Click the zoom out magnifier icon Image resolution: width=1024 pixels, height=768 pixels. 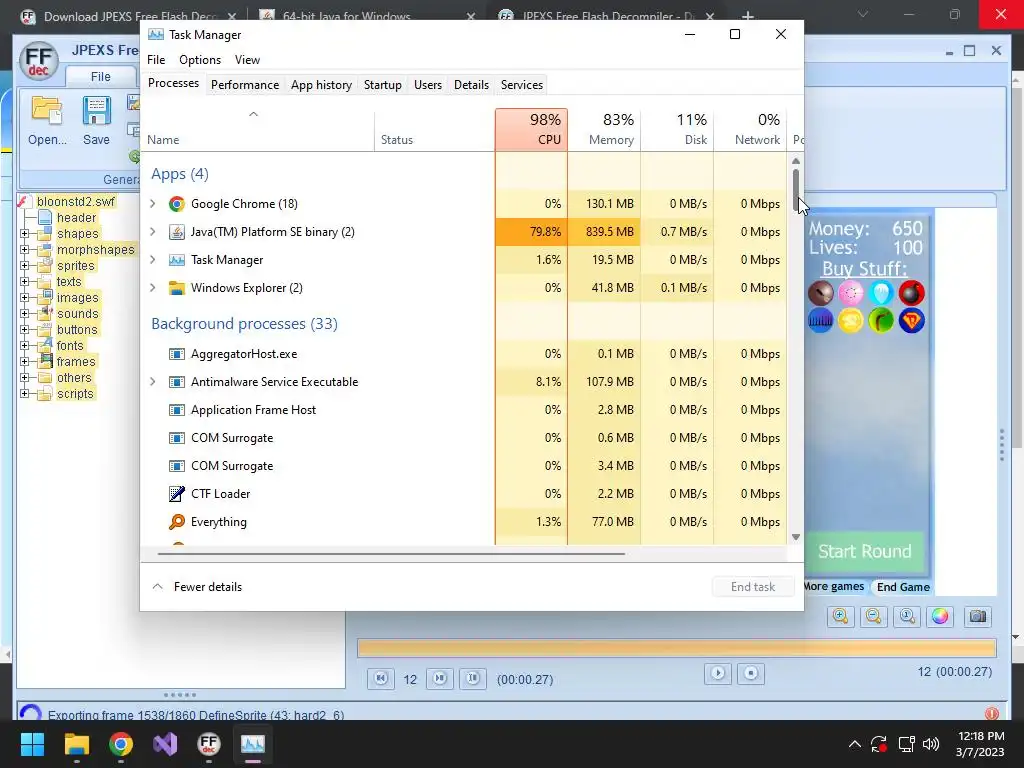coord(874,616)
